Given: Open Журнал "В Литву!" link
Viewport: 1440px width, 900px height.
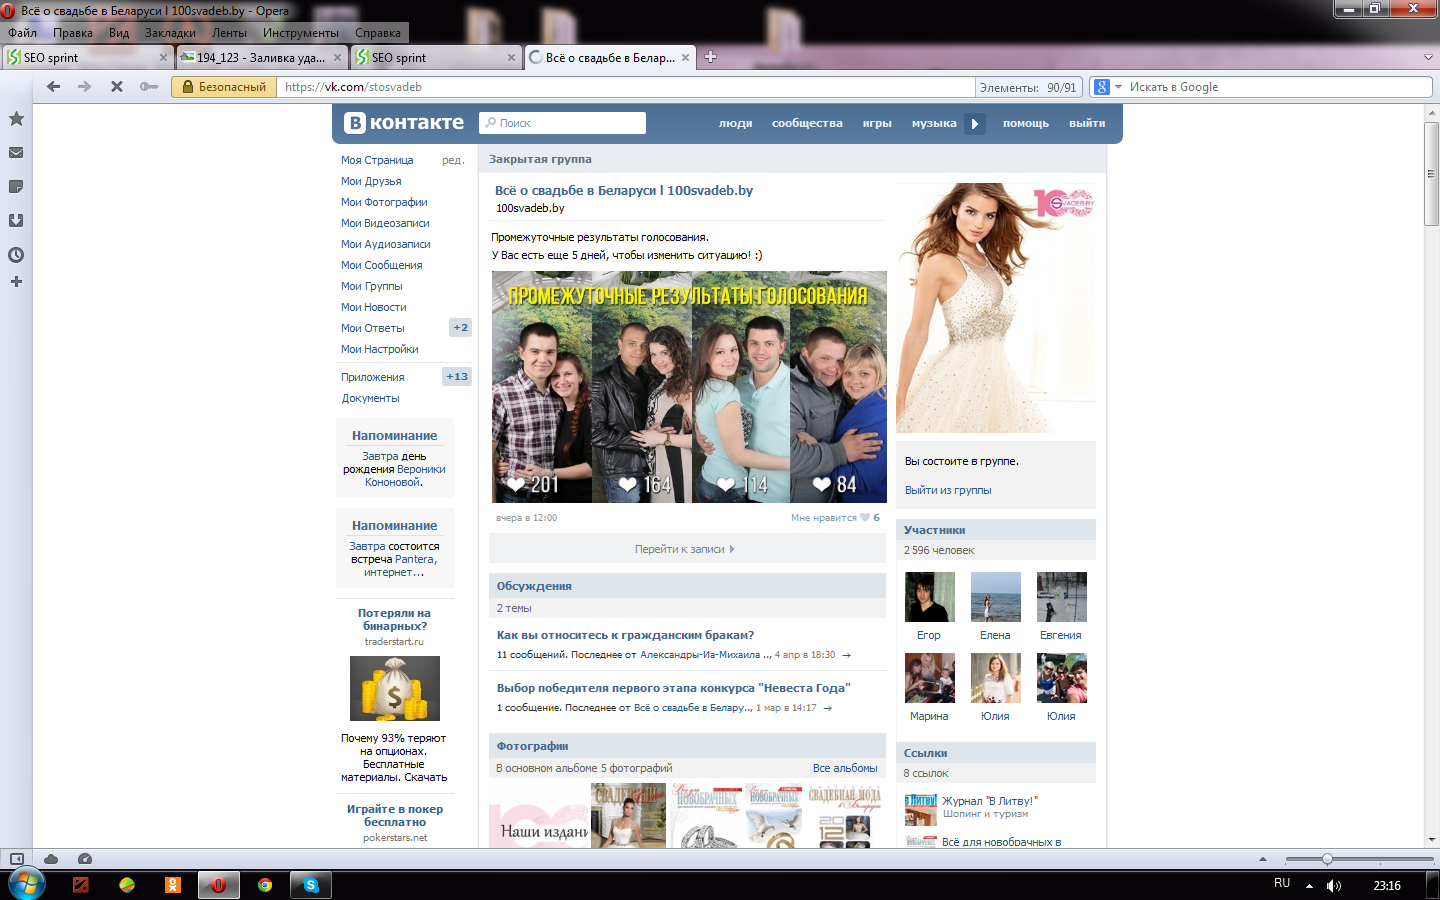Looking at the screenshot, I should pyautogui.click(x=990, y=801).
